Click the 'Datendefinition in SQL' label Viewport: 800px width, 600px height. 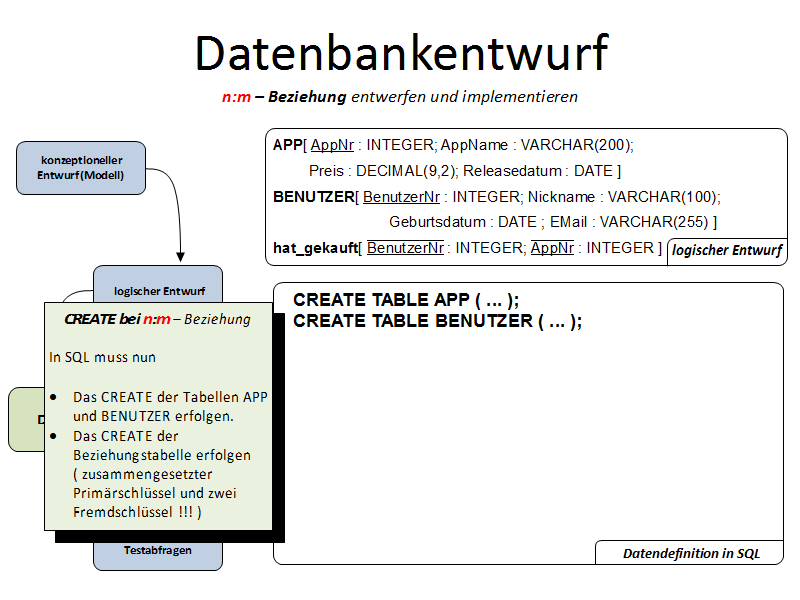[x=691, y=552]
